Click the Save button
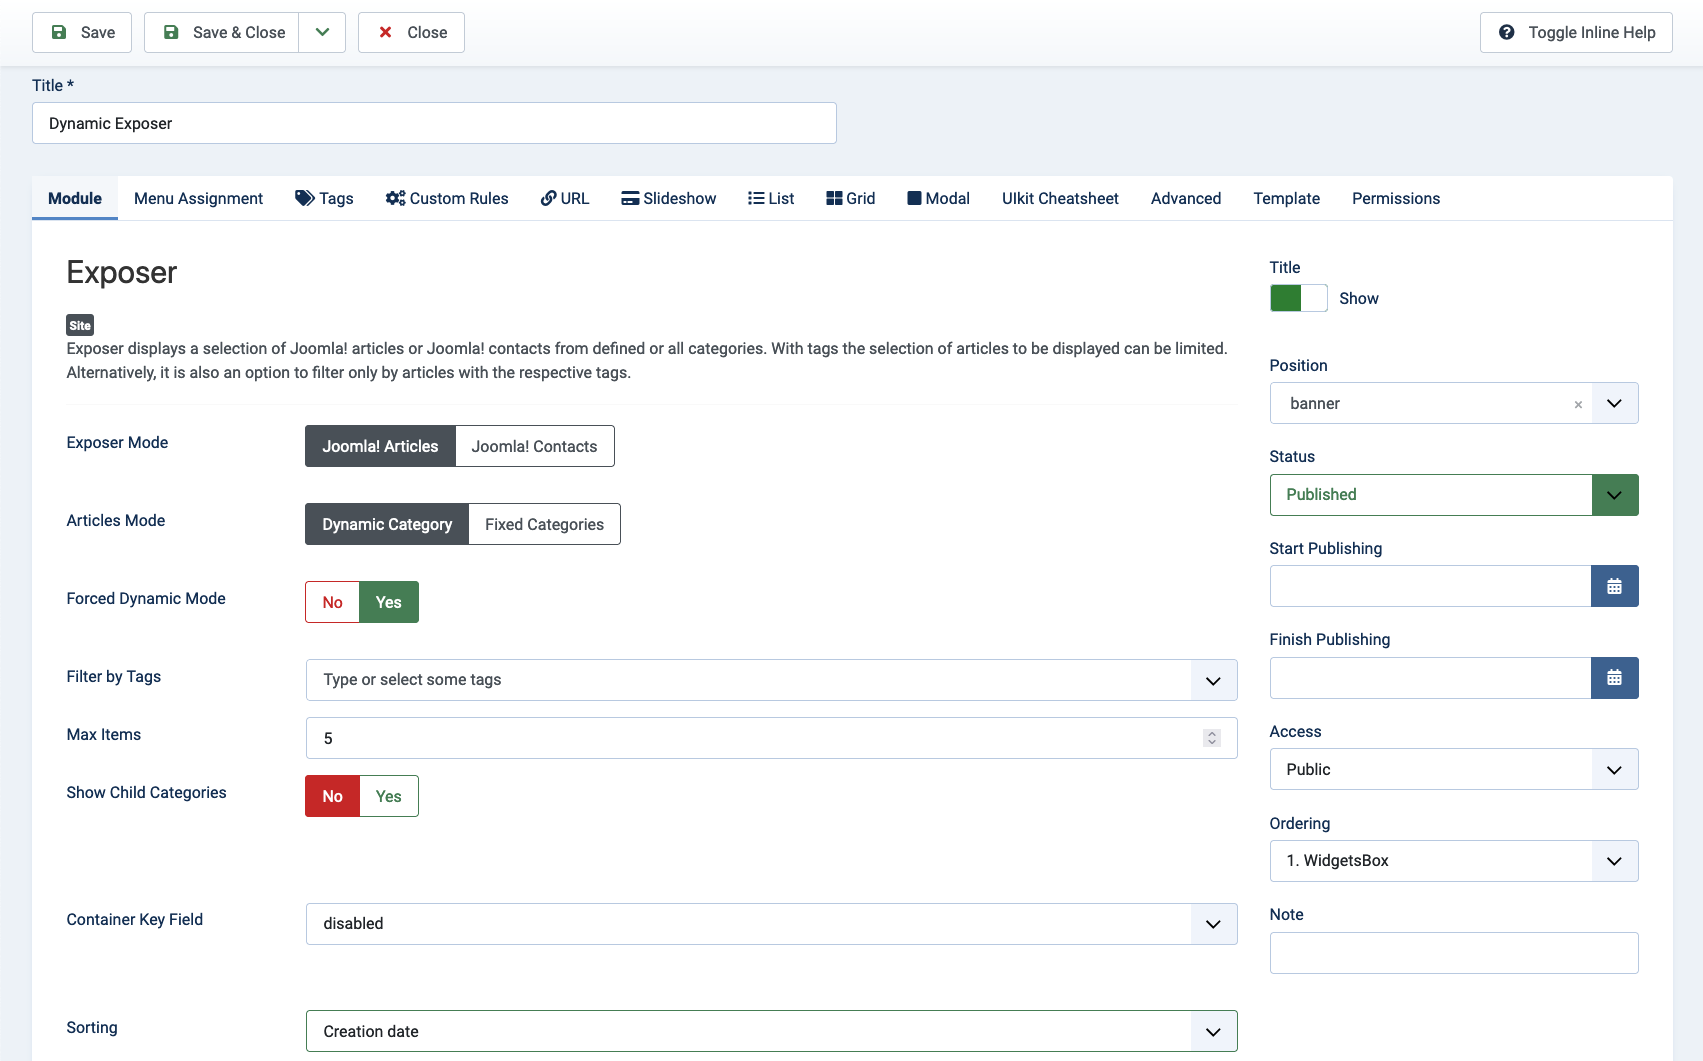The image size is (1703, 1061). coord(82,32)
